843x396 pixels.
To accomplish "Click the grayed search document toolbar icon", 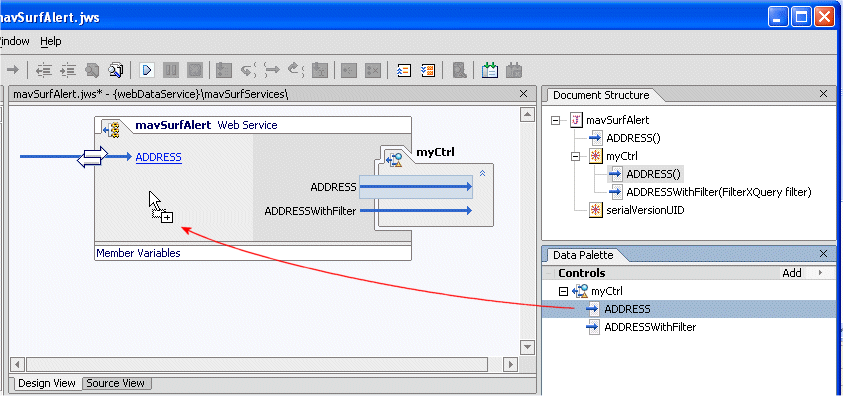I will point(459,70).
